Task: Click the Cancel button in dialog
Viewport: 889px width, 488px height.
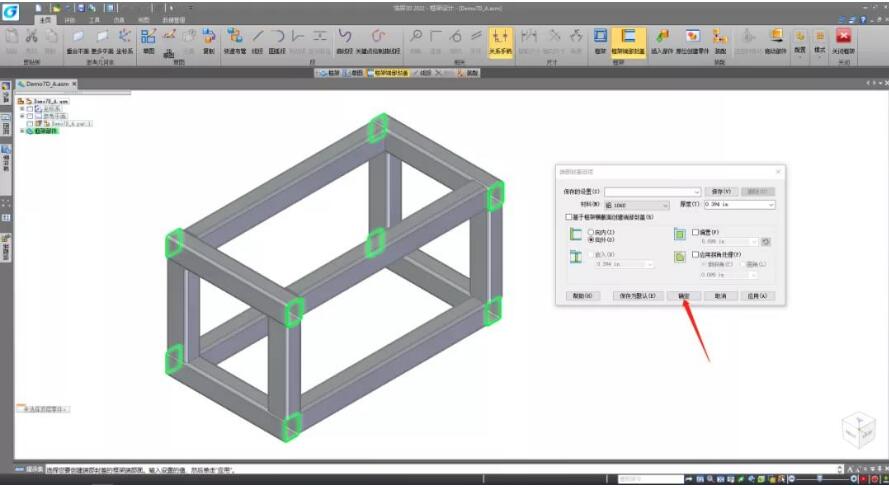Action: (720, 296)
